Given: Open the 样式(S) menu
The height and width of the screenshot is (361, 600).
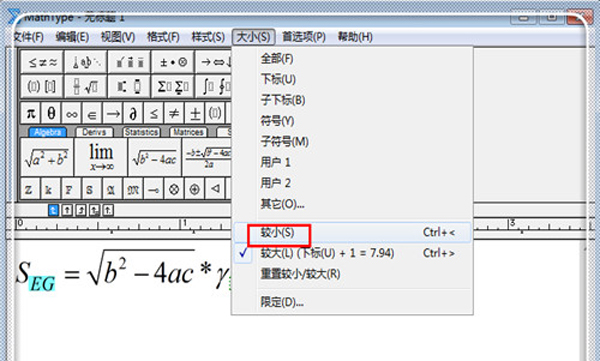Looking at the screenshot, I should (x=208, y=37).
